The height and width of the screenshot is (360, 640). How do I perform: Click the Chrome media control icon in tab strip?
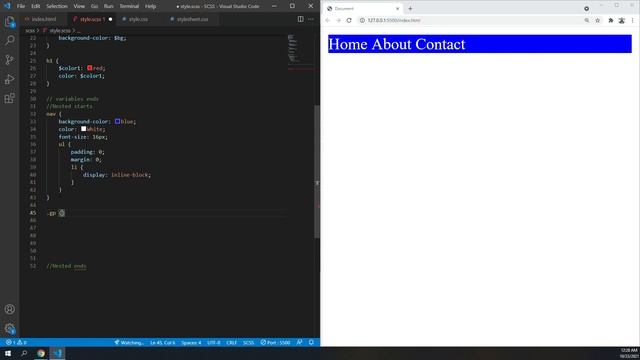click(x=587, y=9)
